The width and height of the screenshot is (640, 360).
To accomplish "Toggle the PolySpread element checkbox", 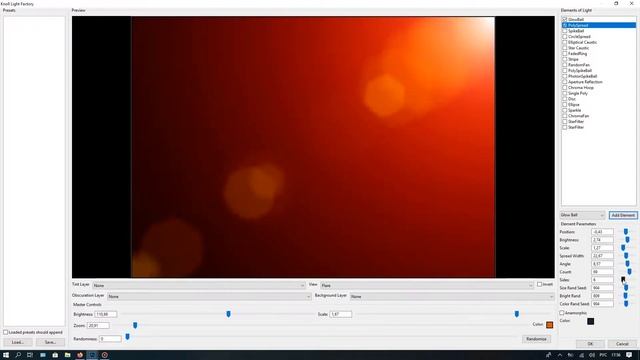I will (x=564, y=25).
